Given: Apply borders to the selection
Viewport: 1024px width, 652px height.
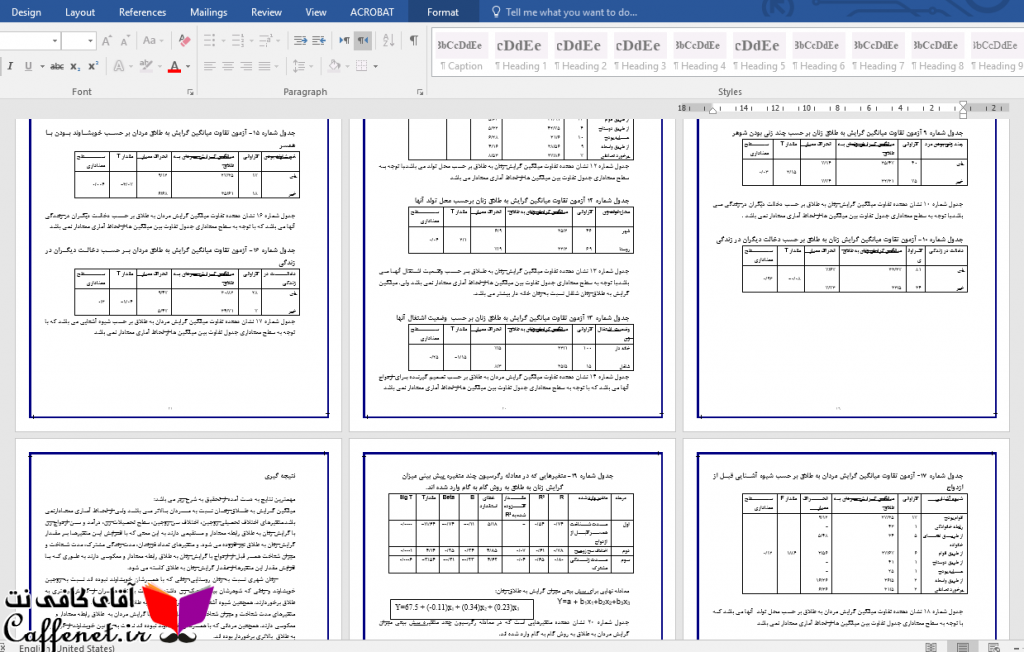Looking at the screenshot, I should click(x=361, y=66).
